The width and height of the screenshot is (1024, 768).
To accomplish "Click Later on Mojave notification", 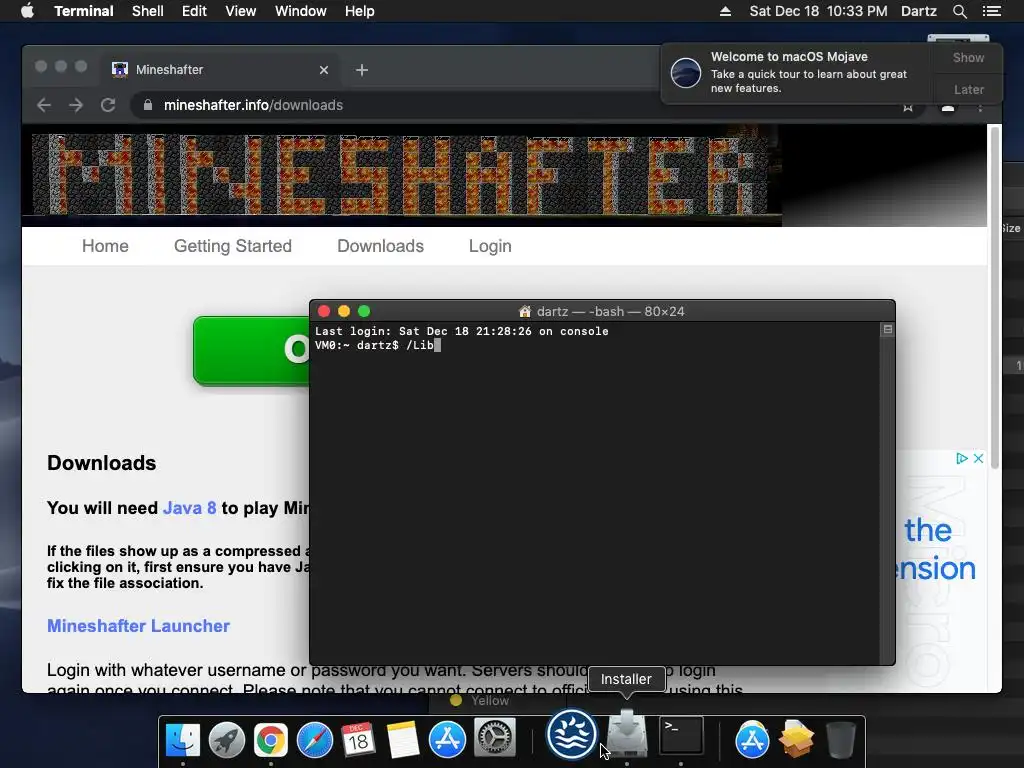I will point(968,89).
